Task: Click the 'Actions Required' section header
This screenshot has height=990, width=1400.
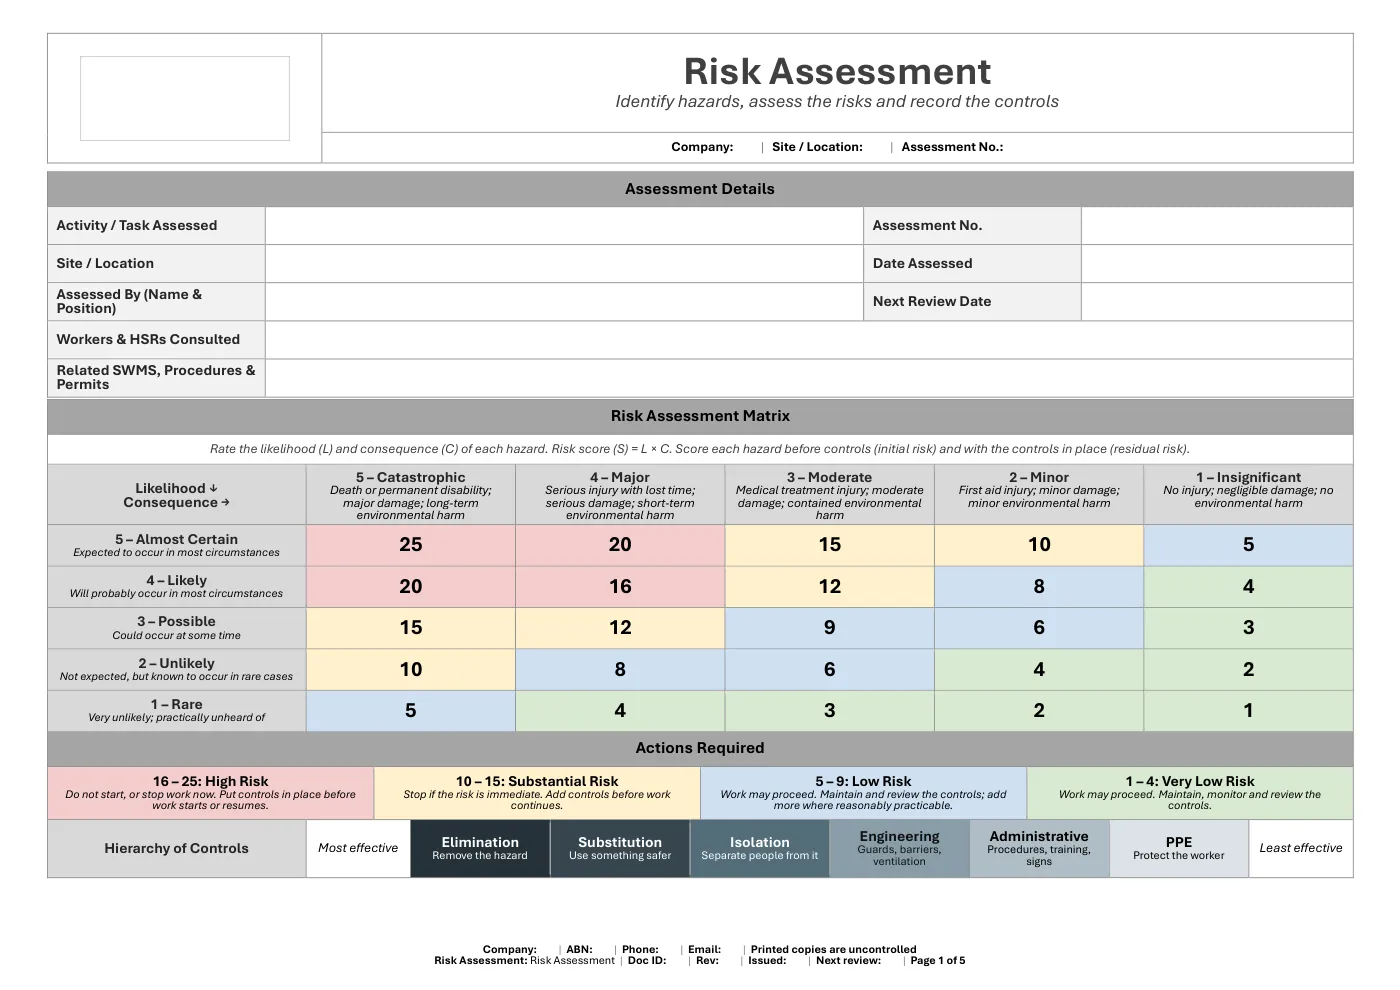Action: click(700, 748)
